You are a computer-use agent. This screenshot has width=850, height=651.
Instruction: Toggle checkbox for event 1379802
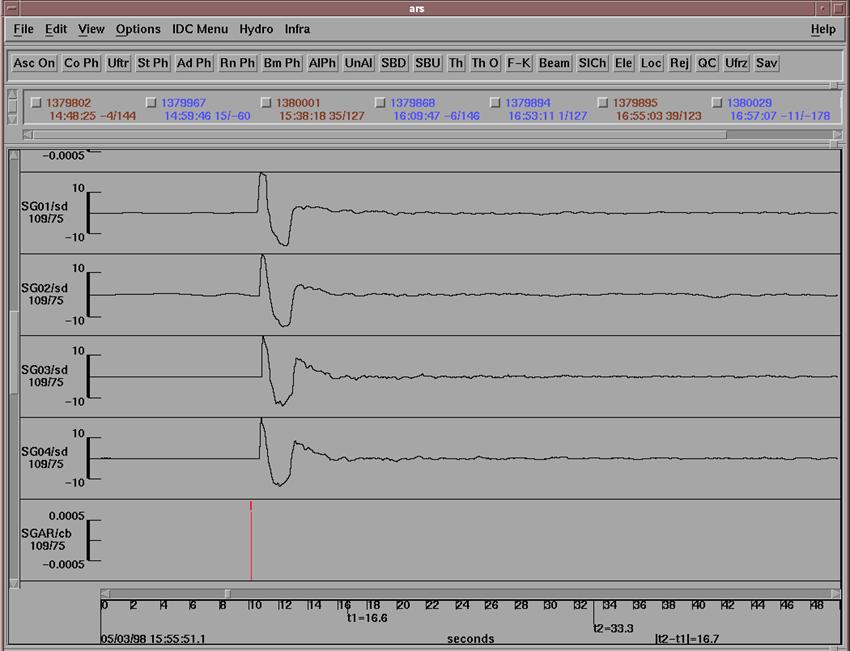click(37, 102)
